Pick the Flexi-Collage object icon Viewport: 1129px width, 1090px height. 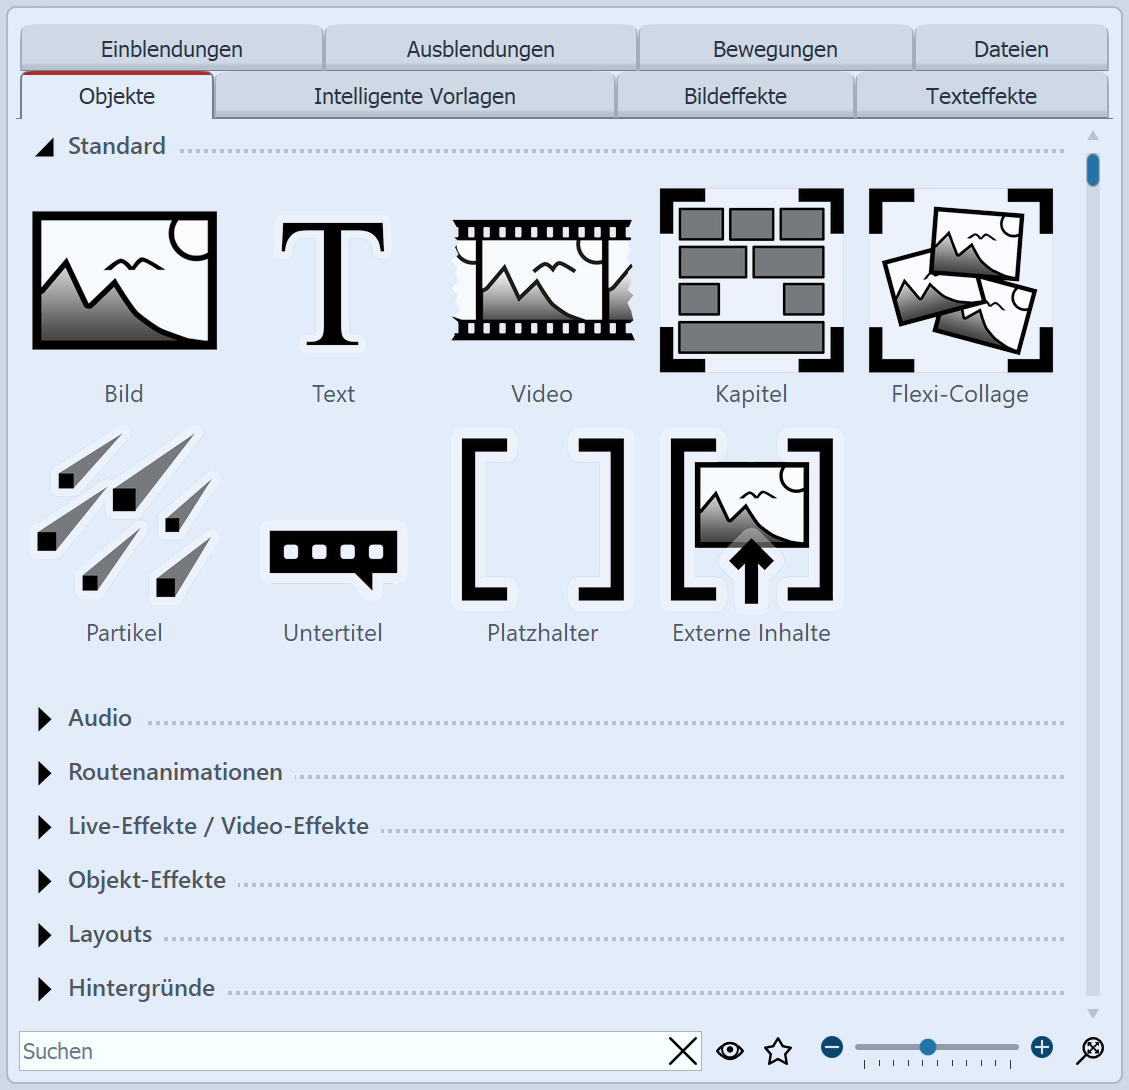tap(960, 281)
